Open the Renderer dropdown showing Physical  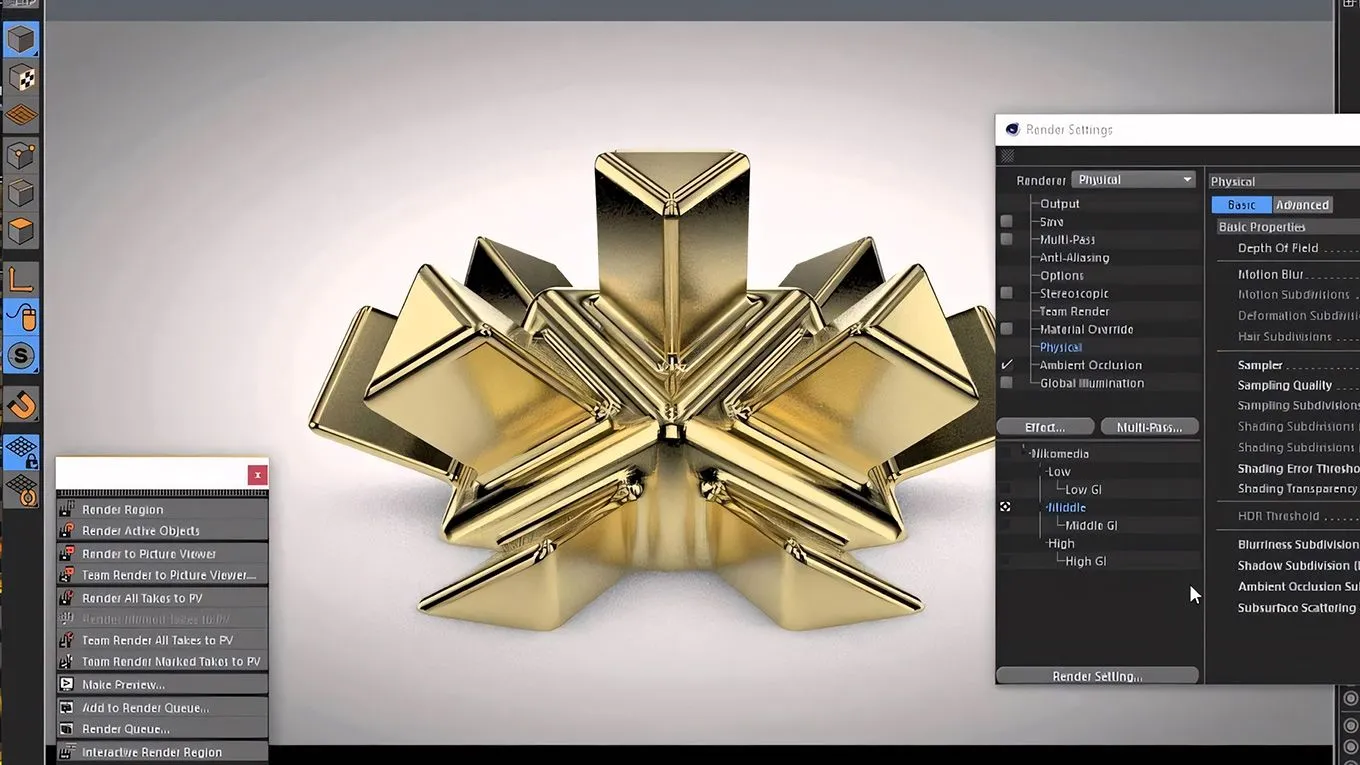point(1133,179)
